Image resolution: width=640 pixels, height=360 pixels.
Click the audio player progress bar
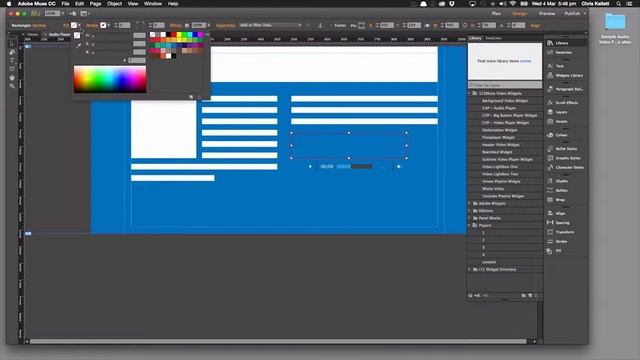pyautogui.click(x=354, y=167)
